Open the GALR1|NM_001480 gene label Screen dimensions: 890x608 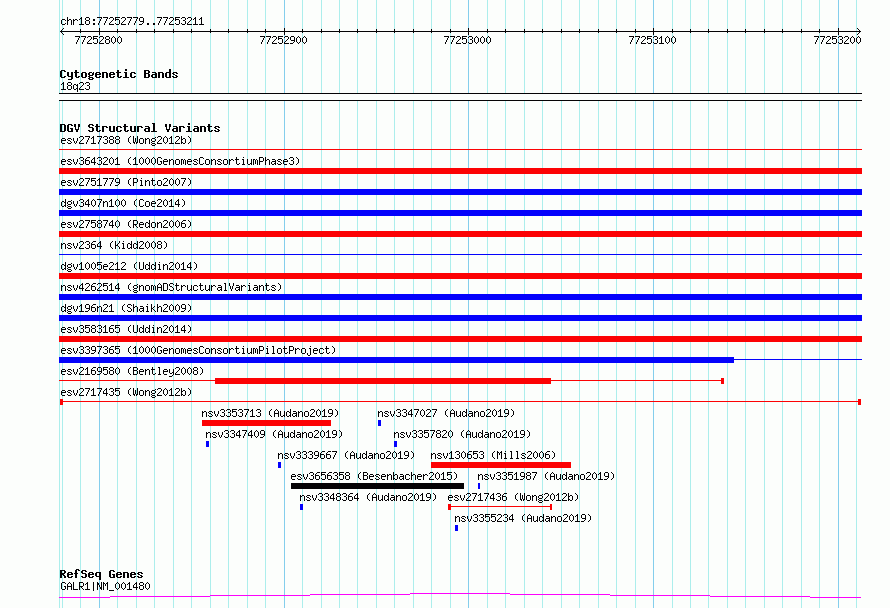[x=106, y=586]
